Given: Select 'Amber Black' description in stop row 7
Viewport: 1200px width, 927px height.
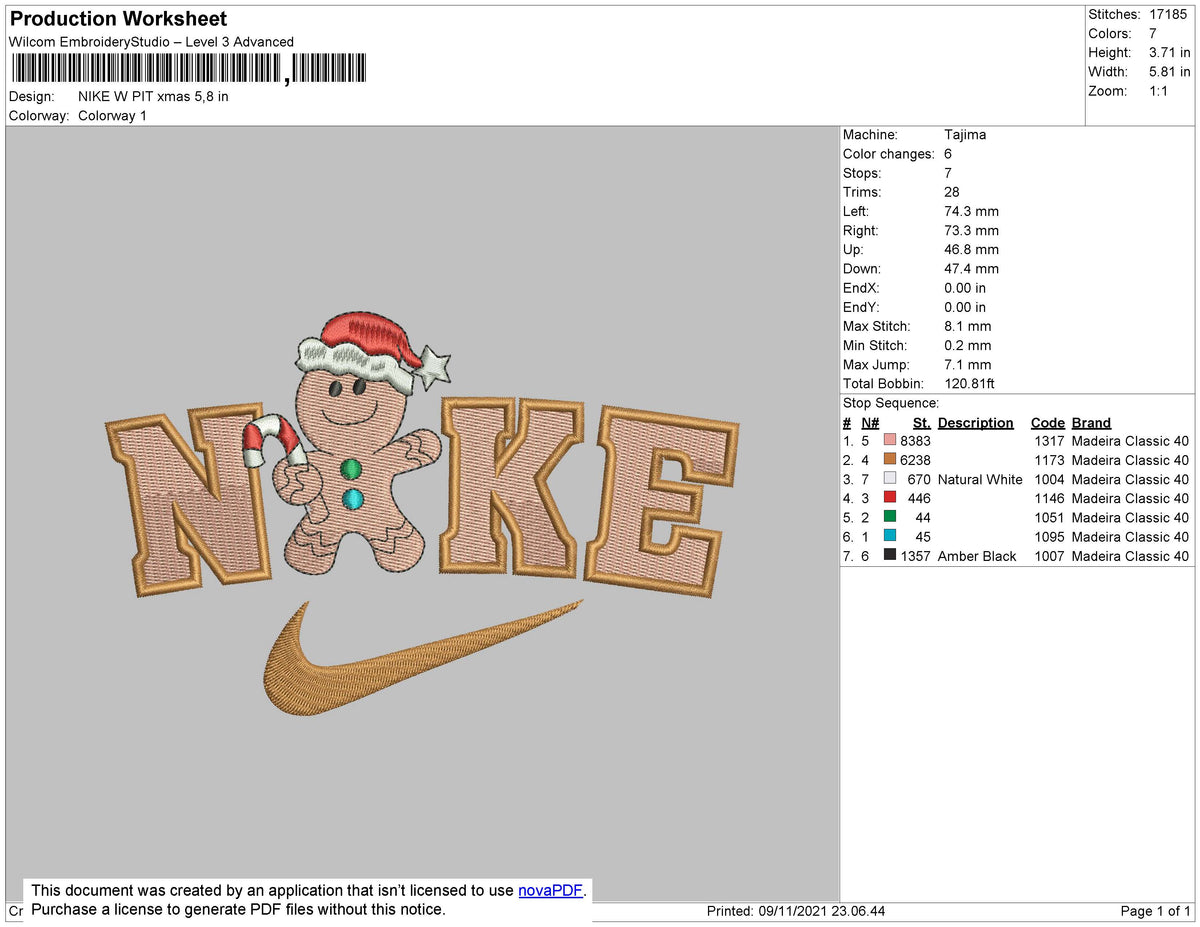Looking at the screenshot, I should 977,557.
